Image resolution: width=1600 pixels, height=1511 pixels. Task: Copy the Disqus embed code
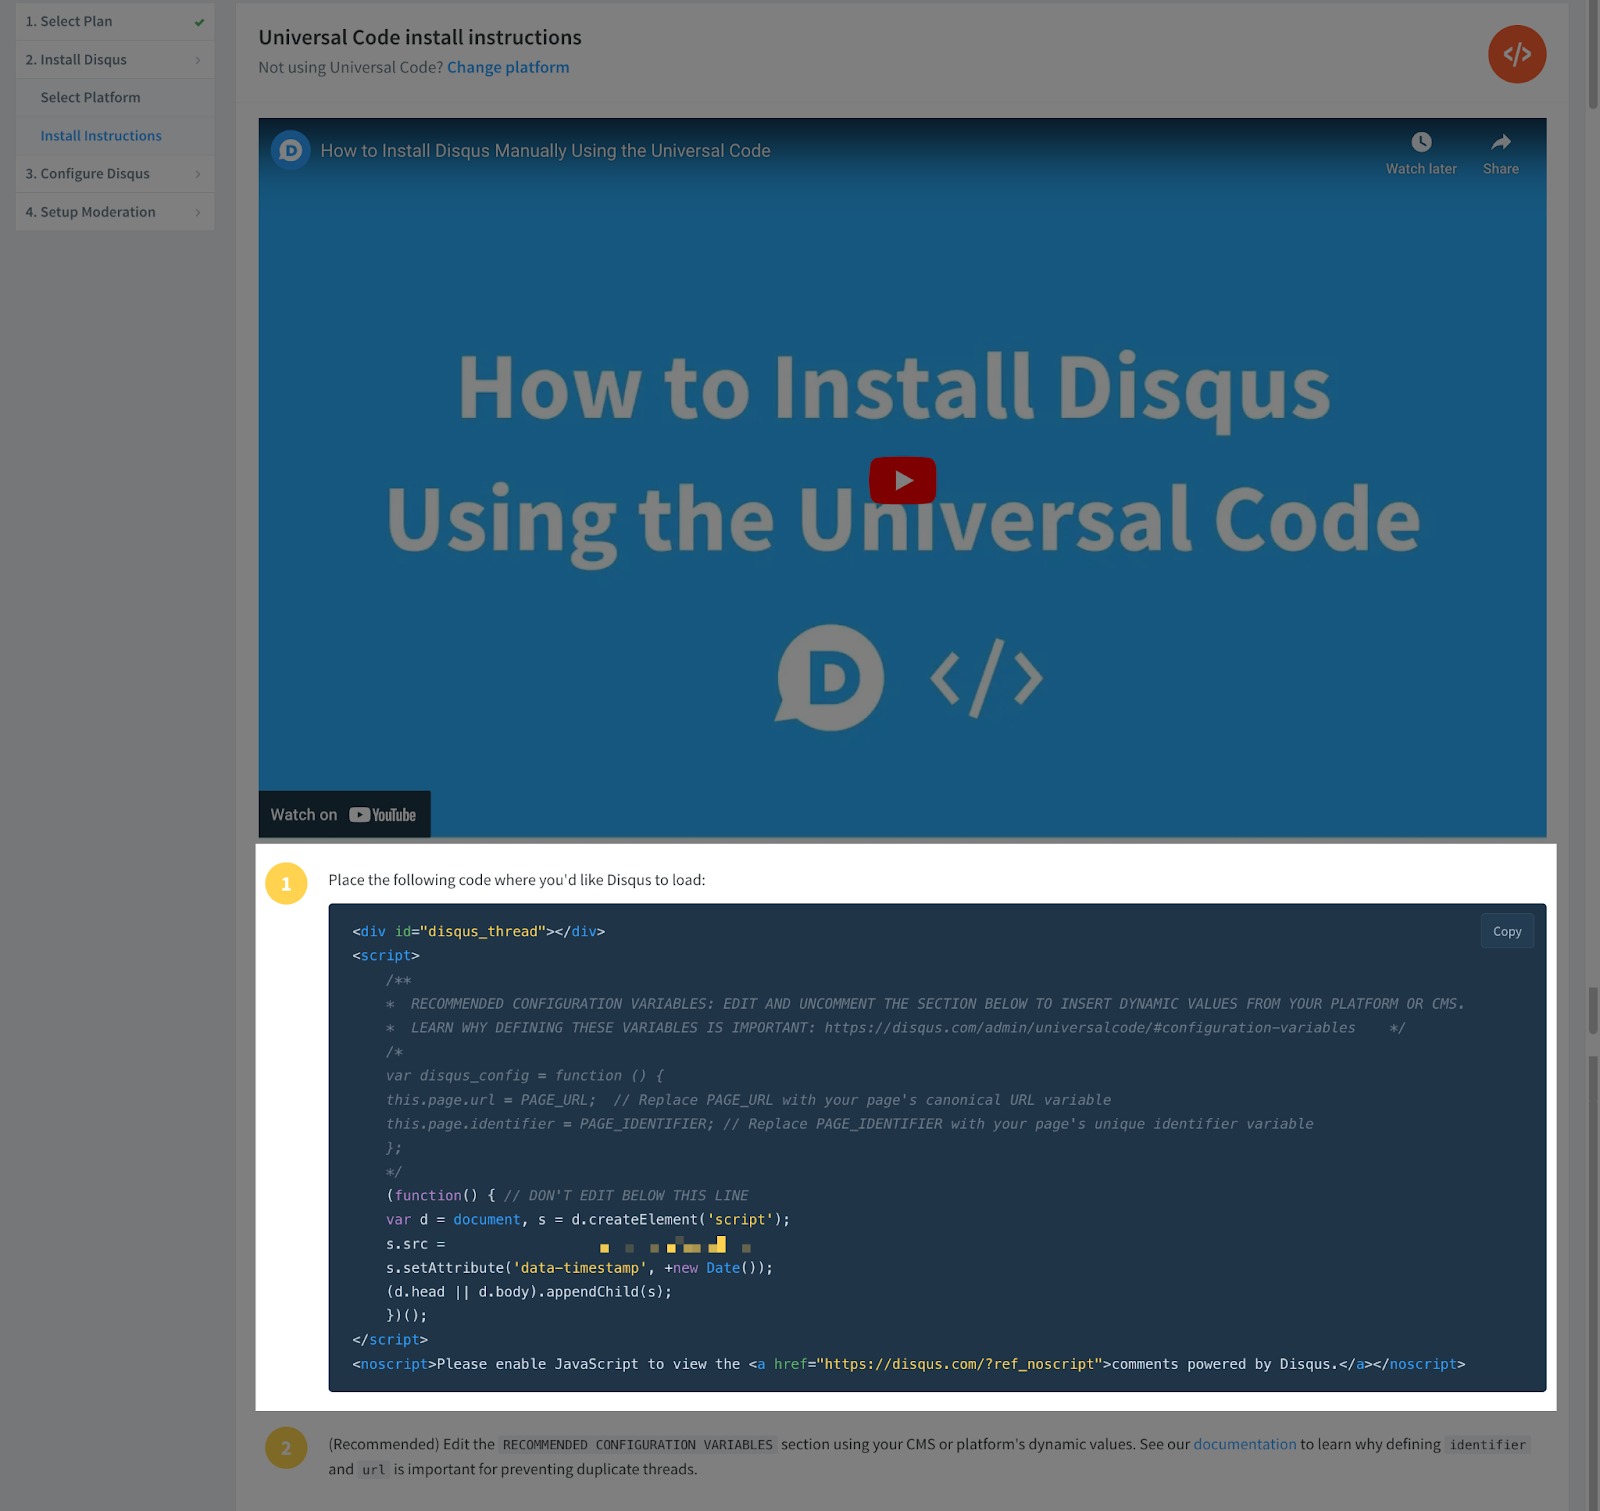click(x=1507, y=931)
